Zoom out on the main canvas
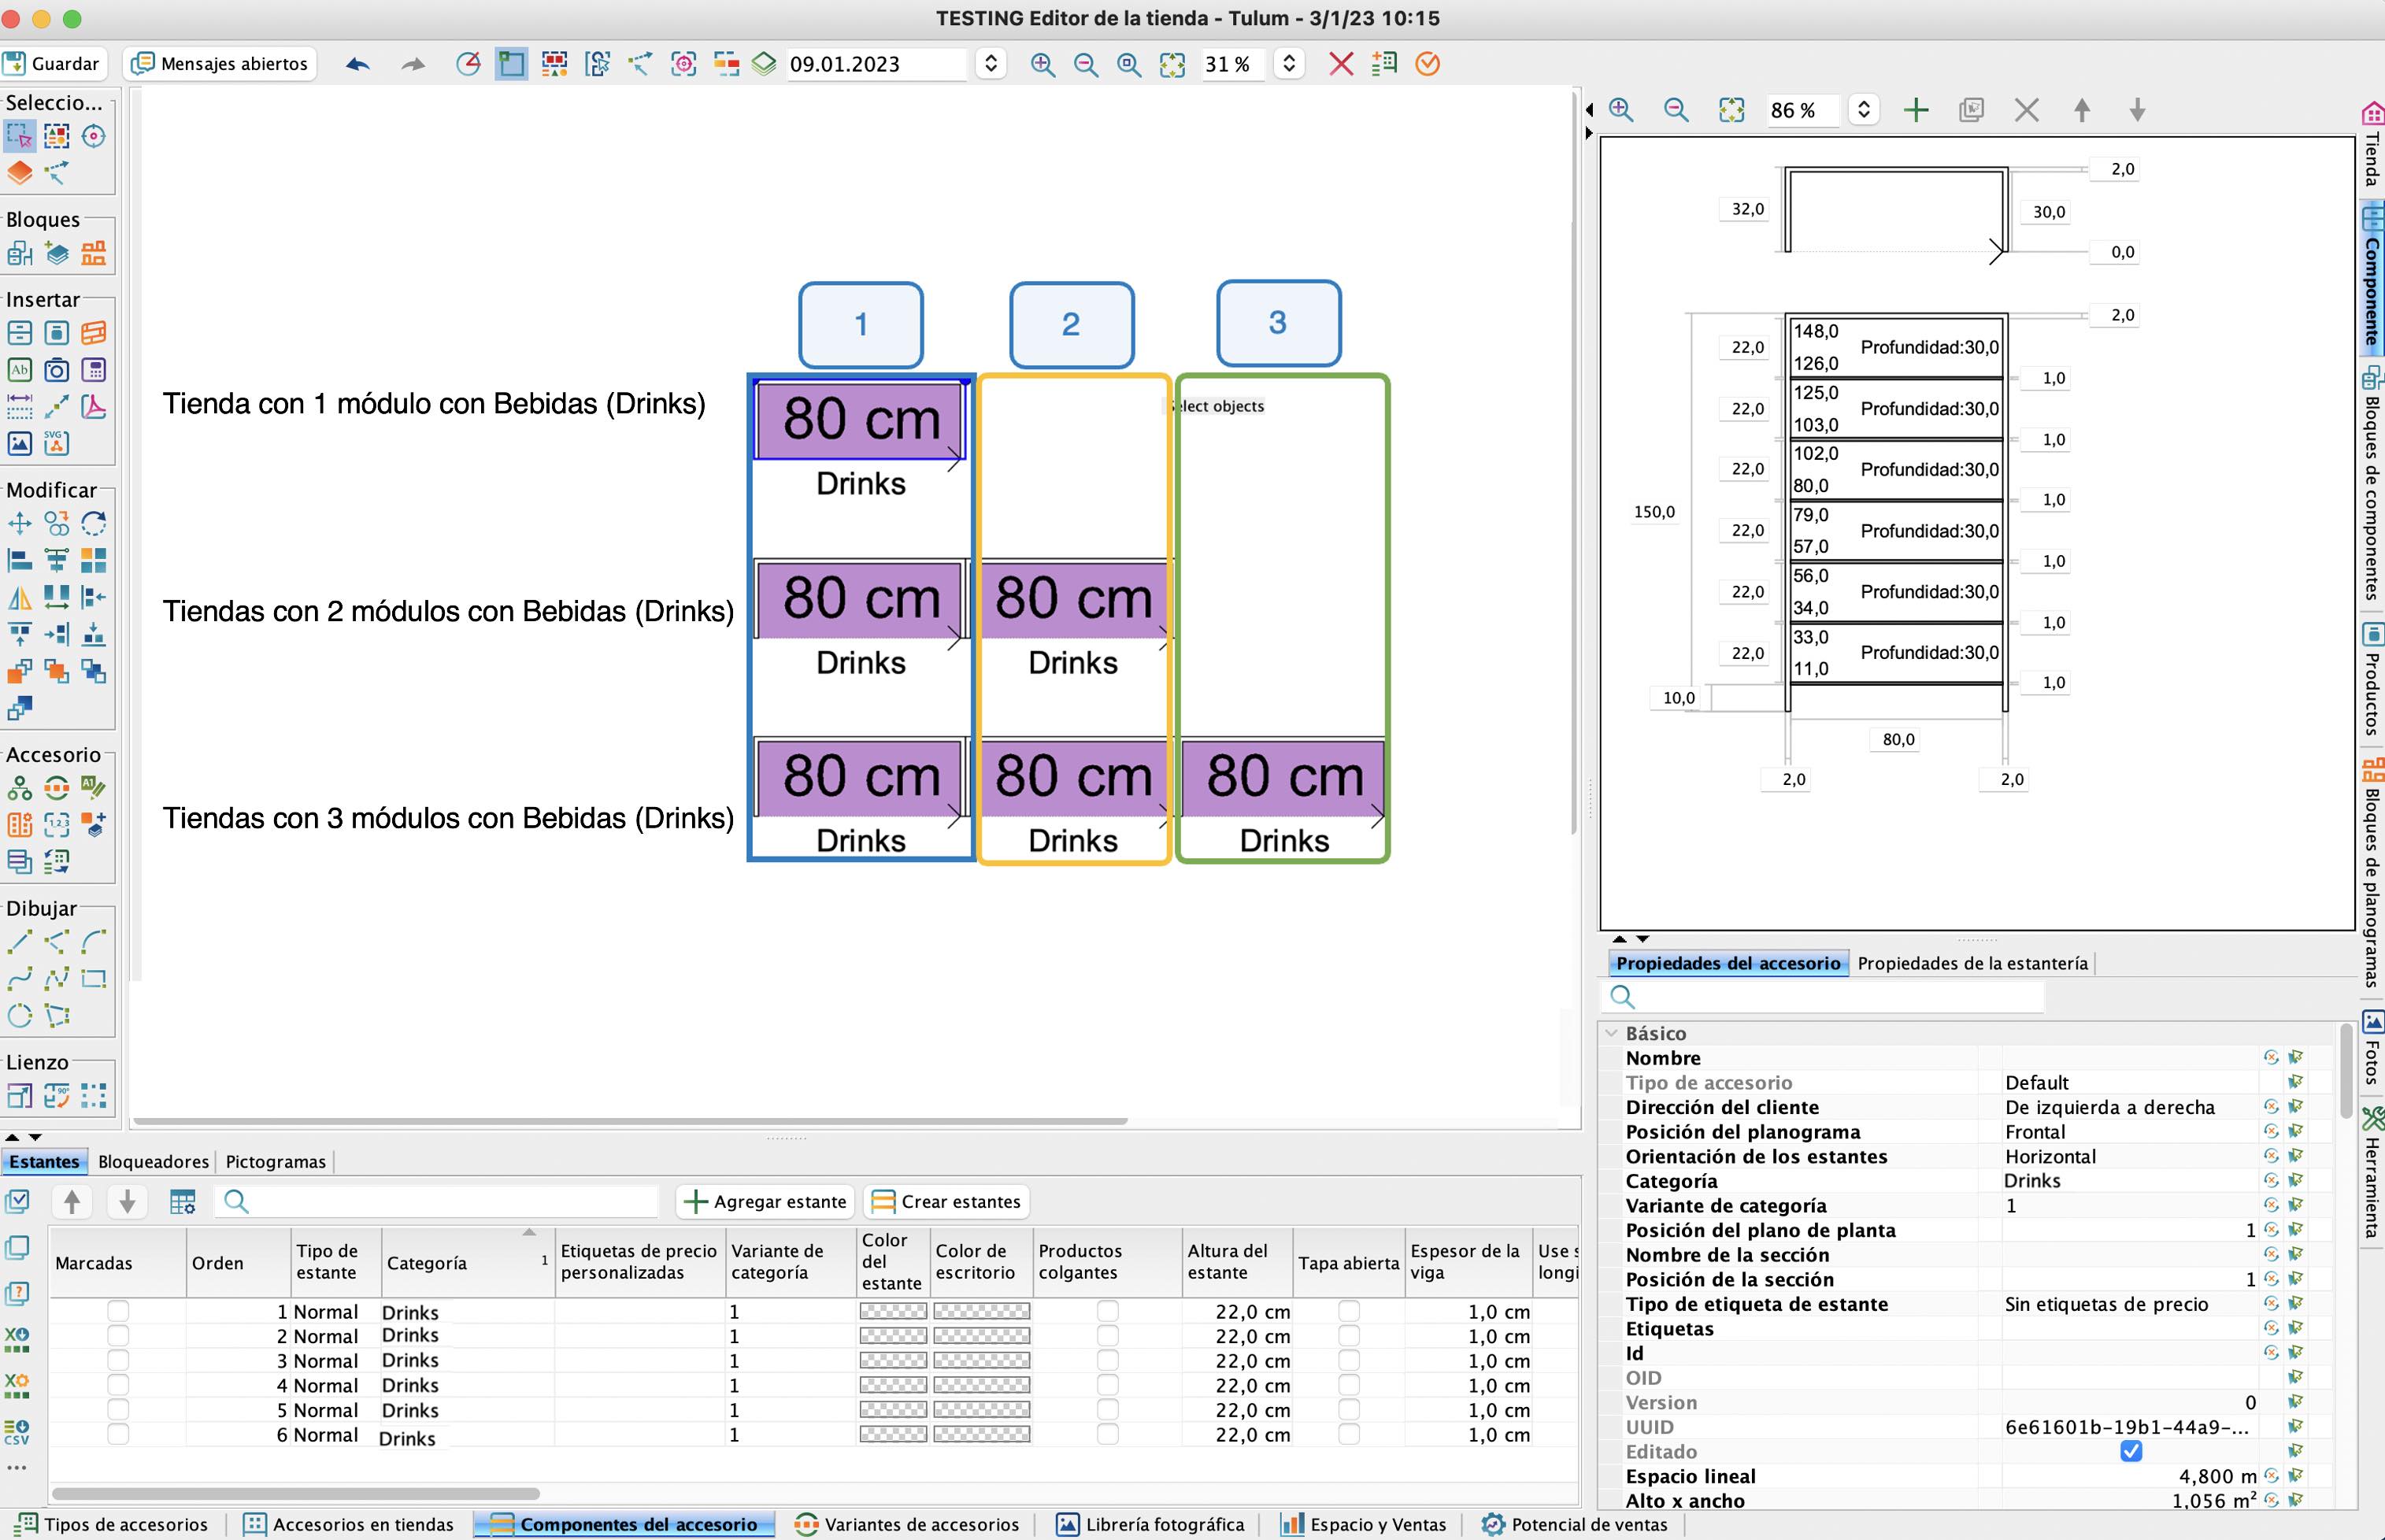Image resolution: width=2385 pixels, height=1540 pixels. tap(1085, 65)
